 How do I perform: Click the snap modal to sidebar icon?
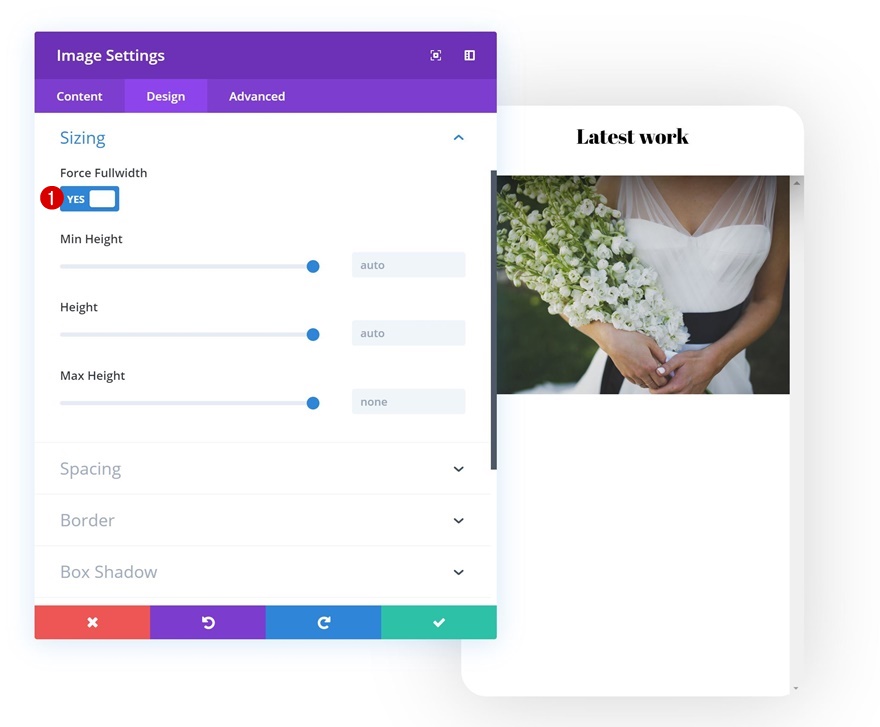(470, 55)
